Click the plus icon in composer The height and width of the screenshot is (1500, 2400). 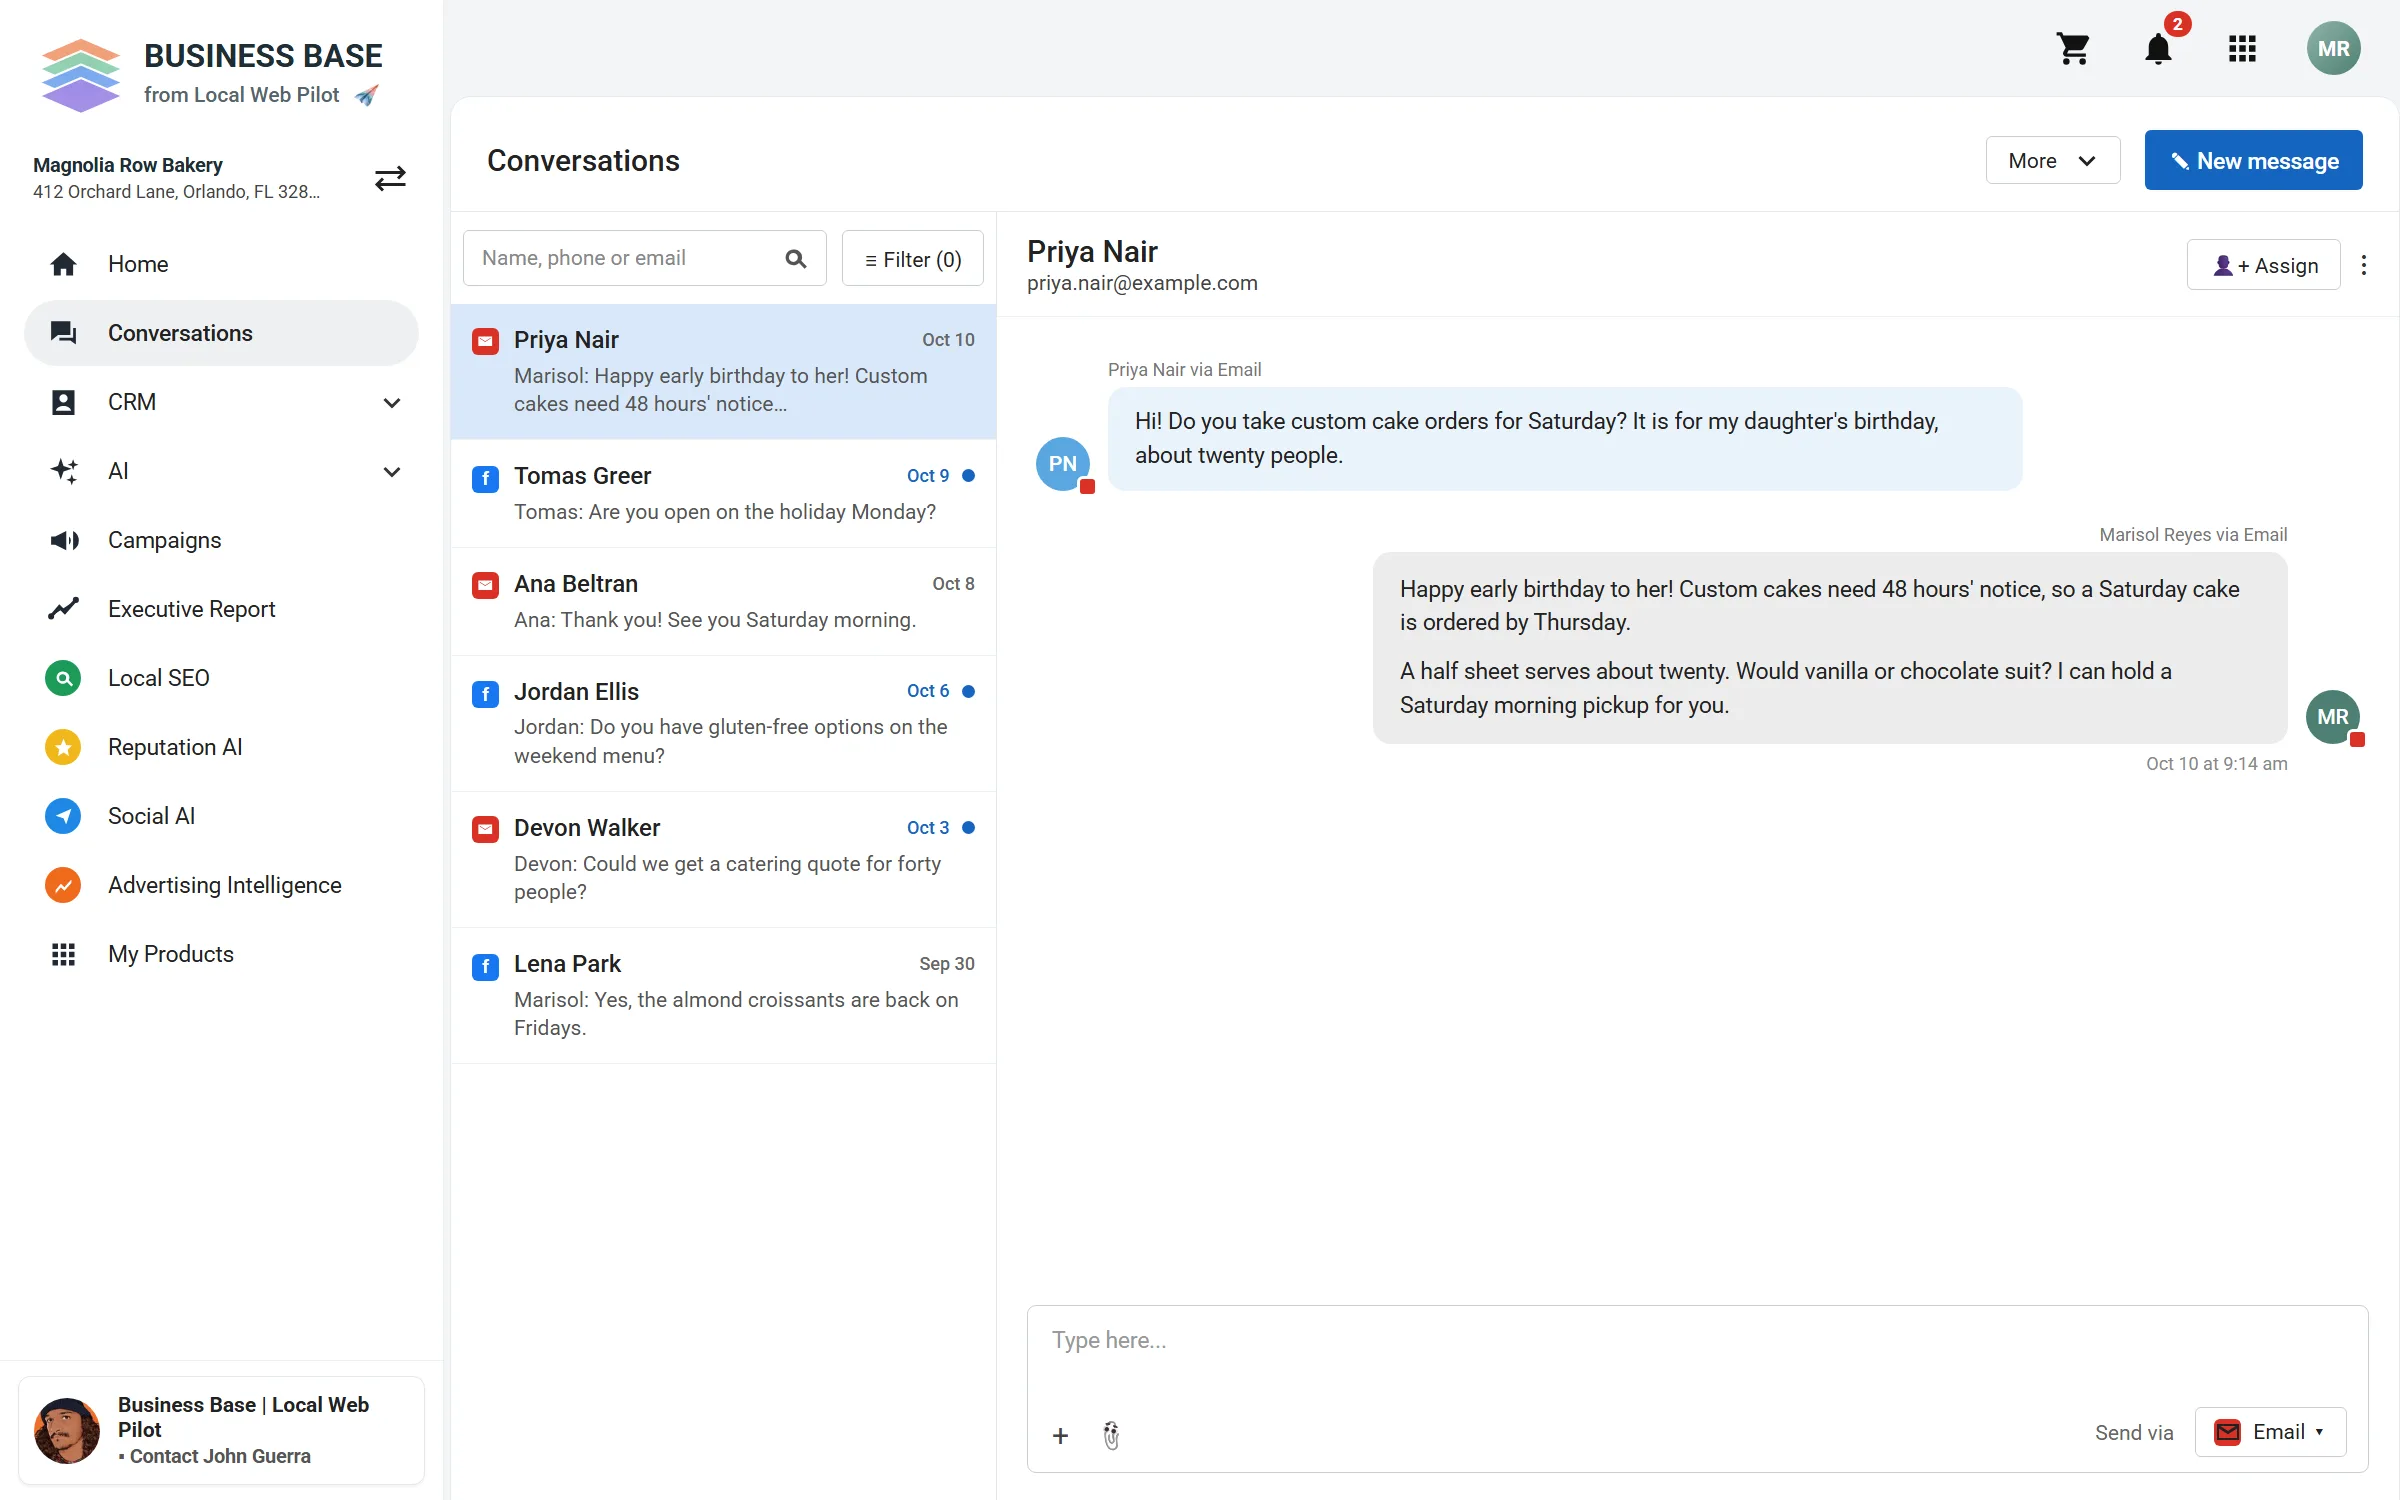pos(1060,1435)
